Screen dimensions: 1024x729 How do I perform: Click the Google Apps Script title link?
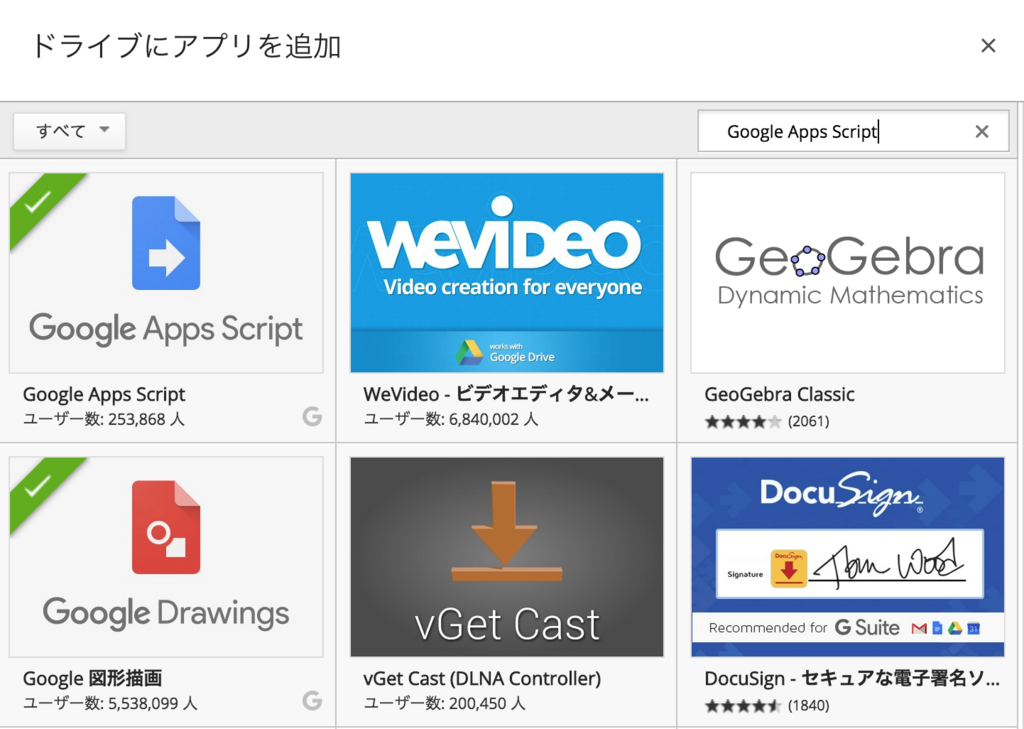click(x=104, y=394)
